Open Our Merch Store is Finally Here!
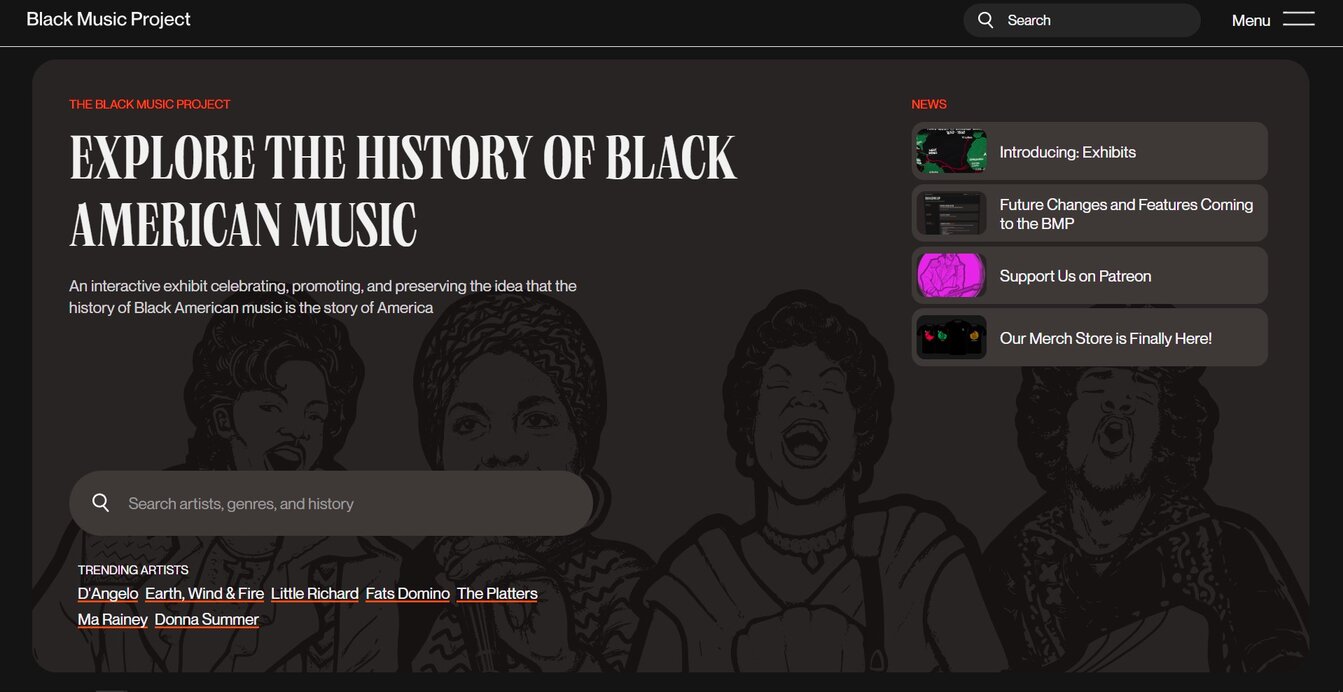Screen dimensions: 1343x692 point(1104,337)
